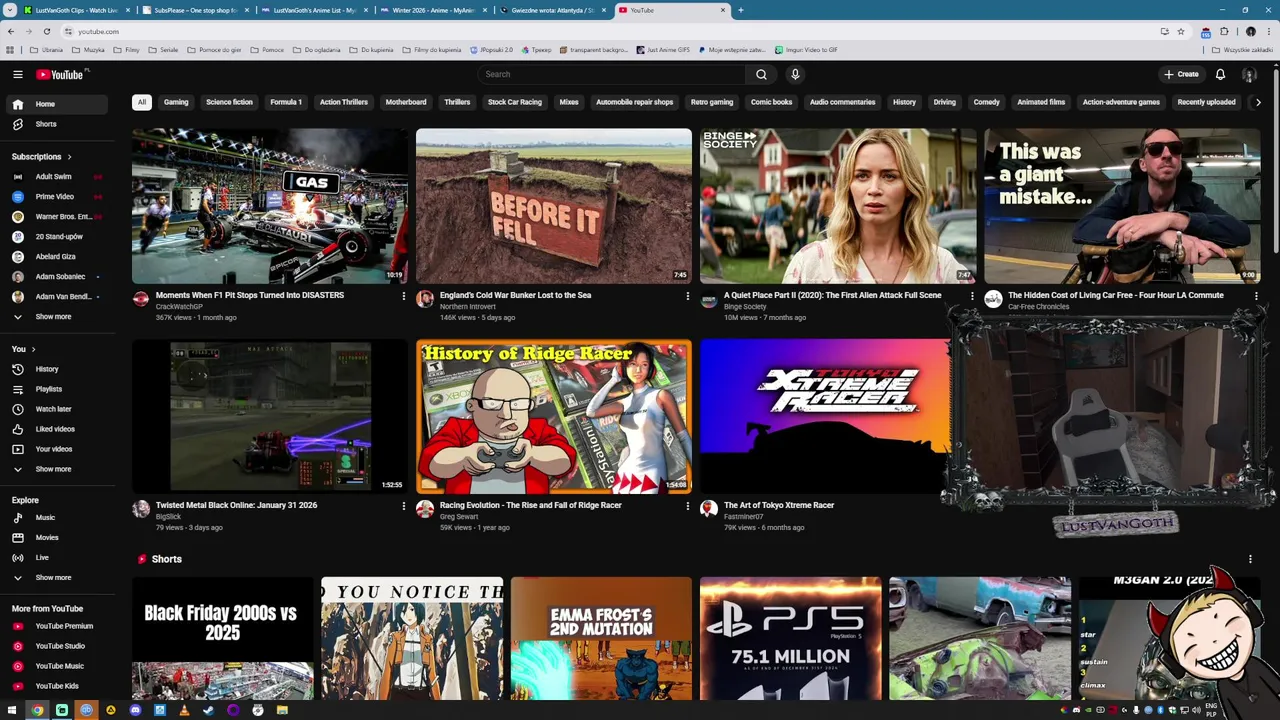Open the Subscriptions section chevron
The image size is (1280, 720).
coord(69,157)
